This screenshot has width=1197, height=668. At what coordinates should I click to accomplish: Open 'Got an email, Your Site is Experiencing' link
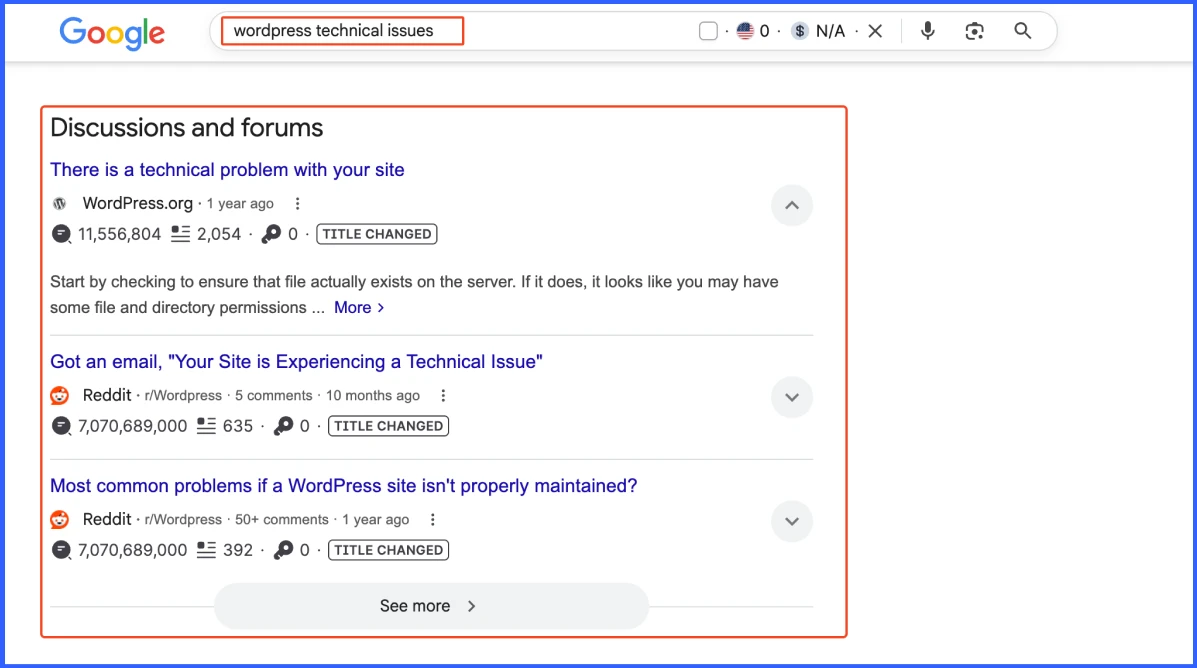pos(296,362)
